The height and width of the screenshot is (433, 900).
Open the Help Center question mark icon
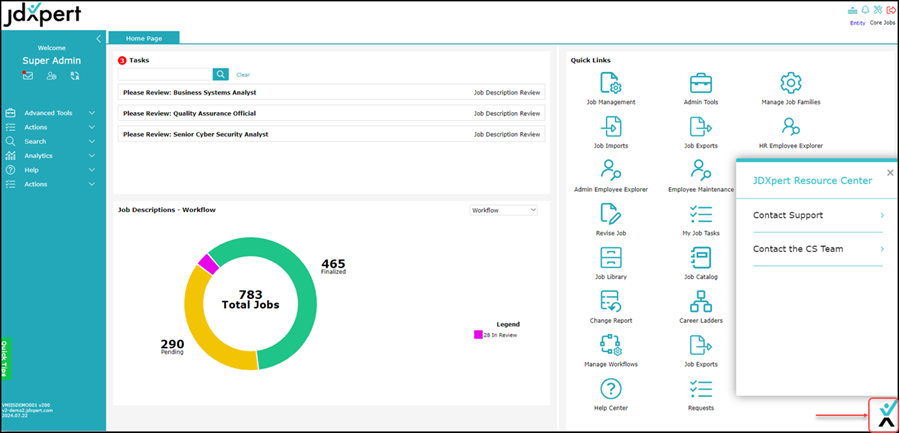click(610, 389)
